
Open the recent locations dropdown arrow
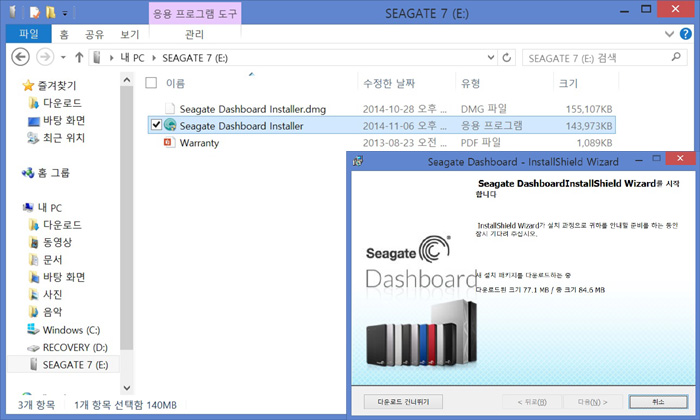pos(63,57)
